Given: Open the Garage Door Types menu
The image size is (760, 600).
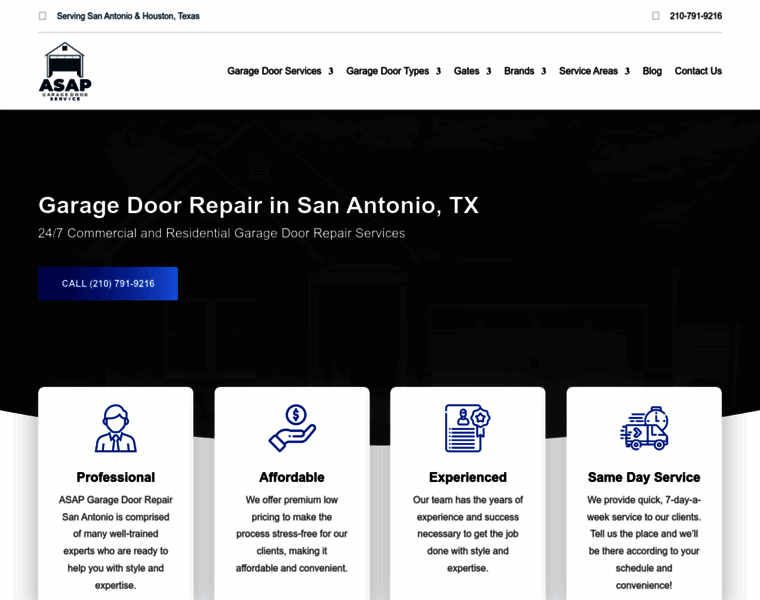Looking at the screenshot, I should pos(387,71).
